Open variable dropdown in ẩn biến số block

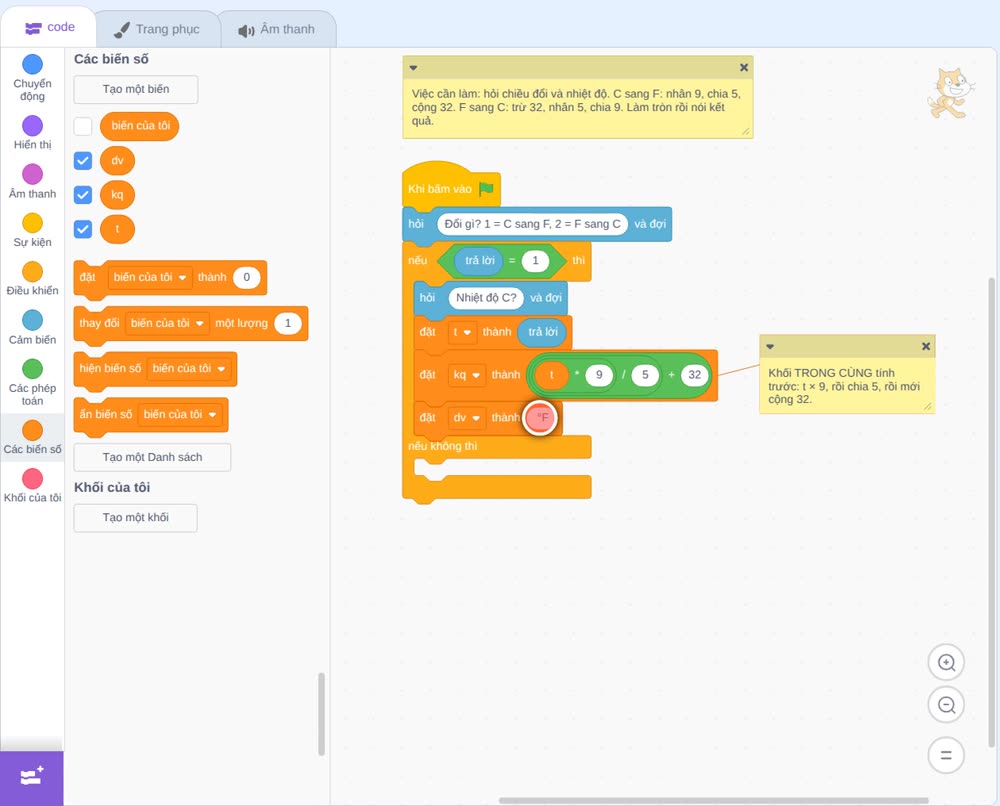(180, 414)
